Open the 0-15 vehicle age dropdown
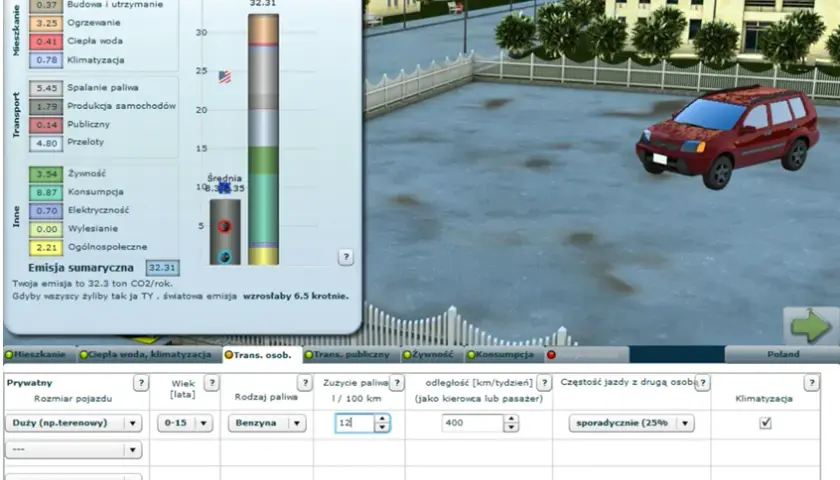Image resolution: width=840 pixels, height=480 pixels. coord(185,423)
